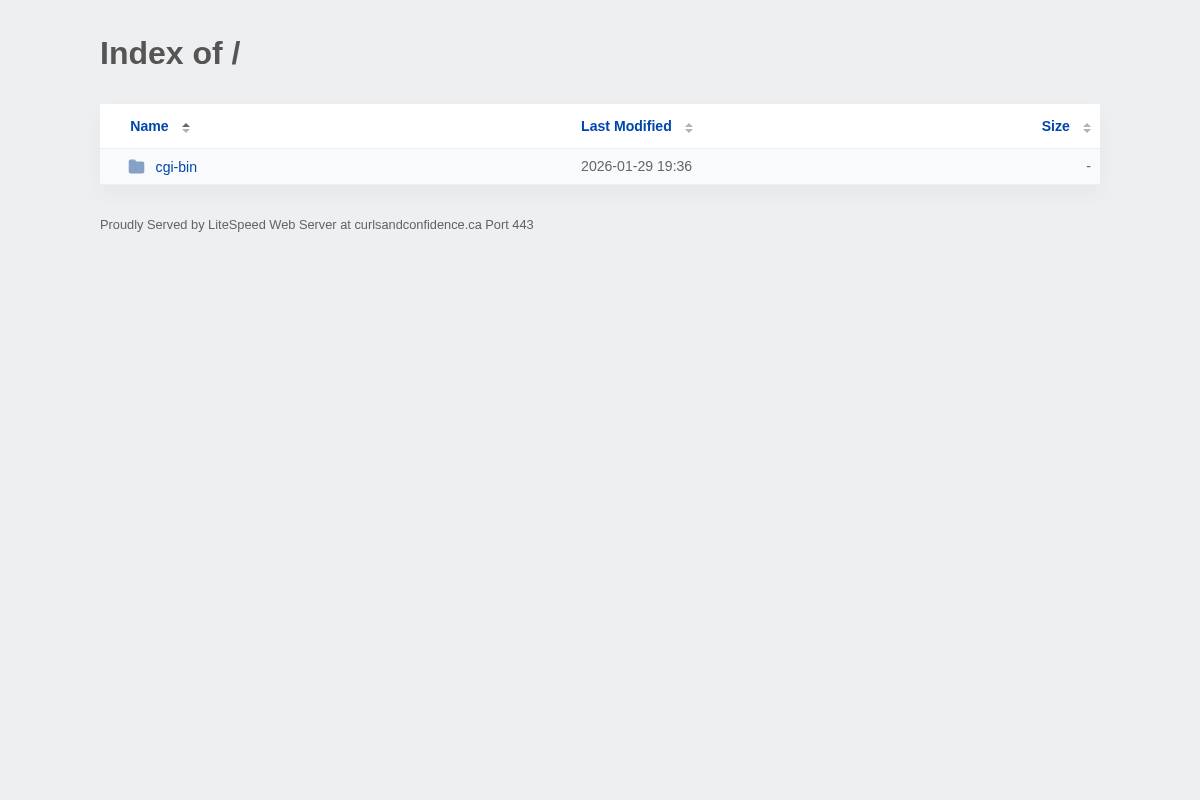This screenshot has width=1200, height=800.
Task: Sort the listing by Size
Action: (1055, 126)
